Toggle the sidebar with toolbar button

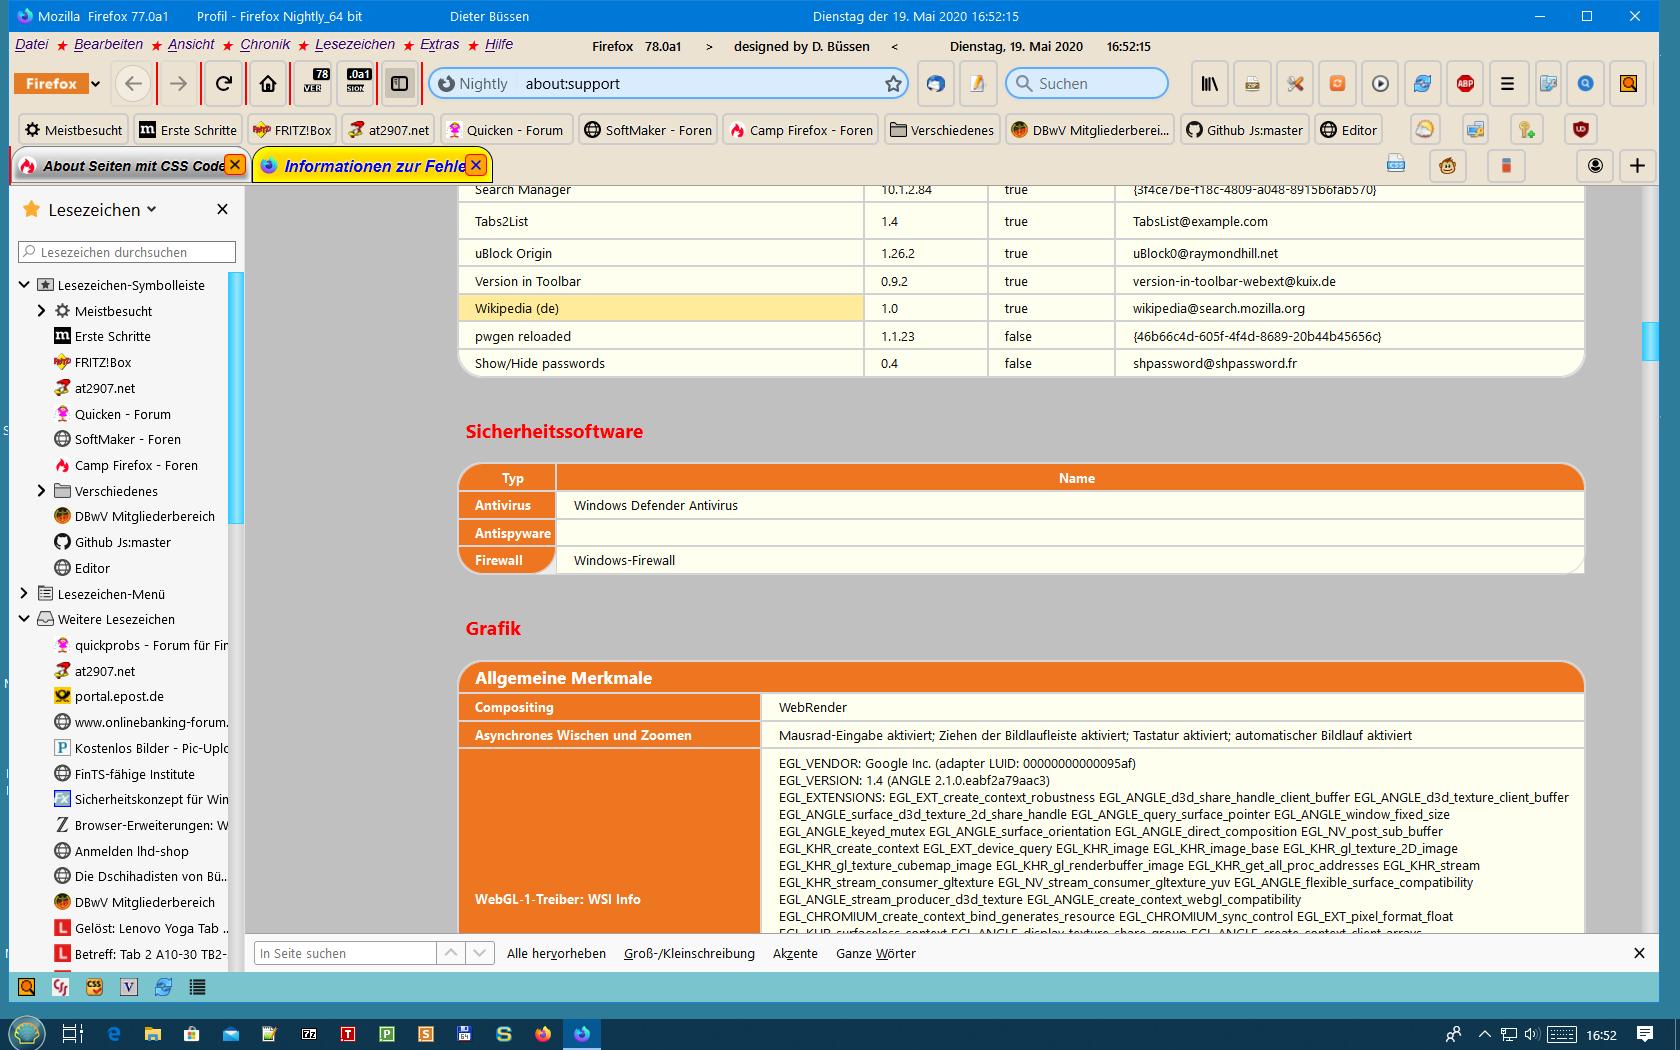399,84
